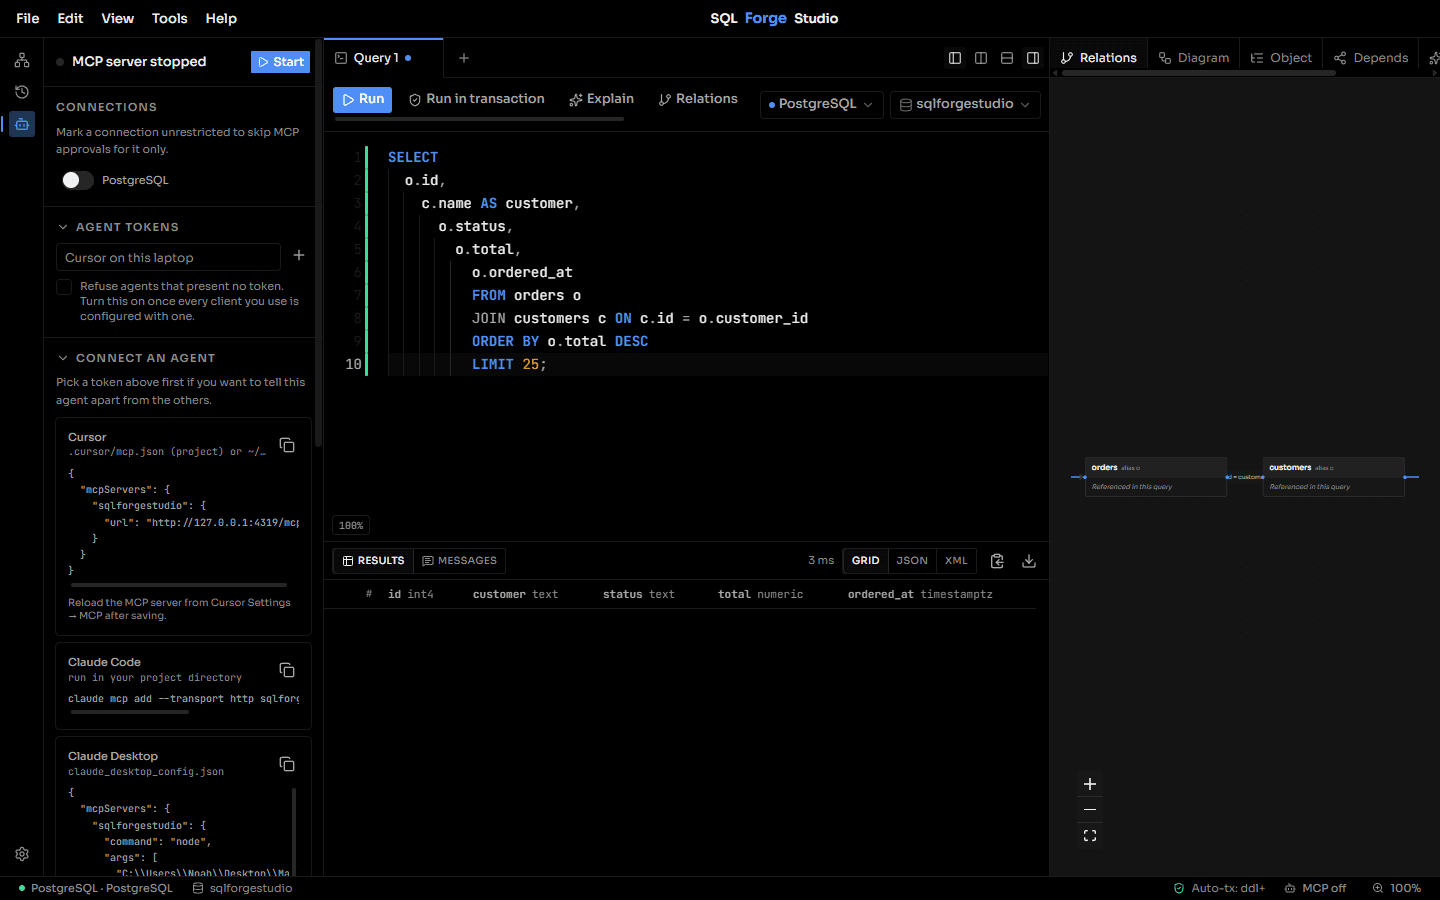Click Relations toolbar button

698,99
